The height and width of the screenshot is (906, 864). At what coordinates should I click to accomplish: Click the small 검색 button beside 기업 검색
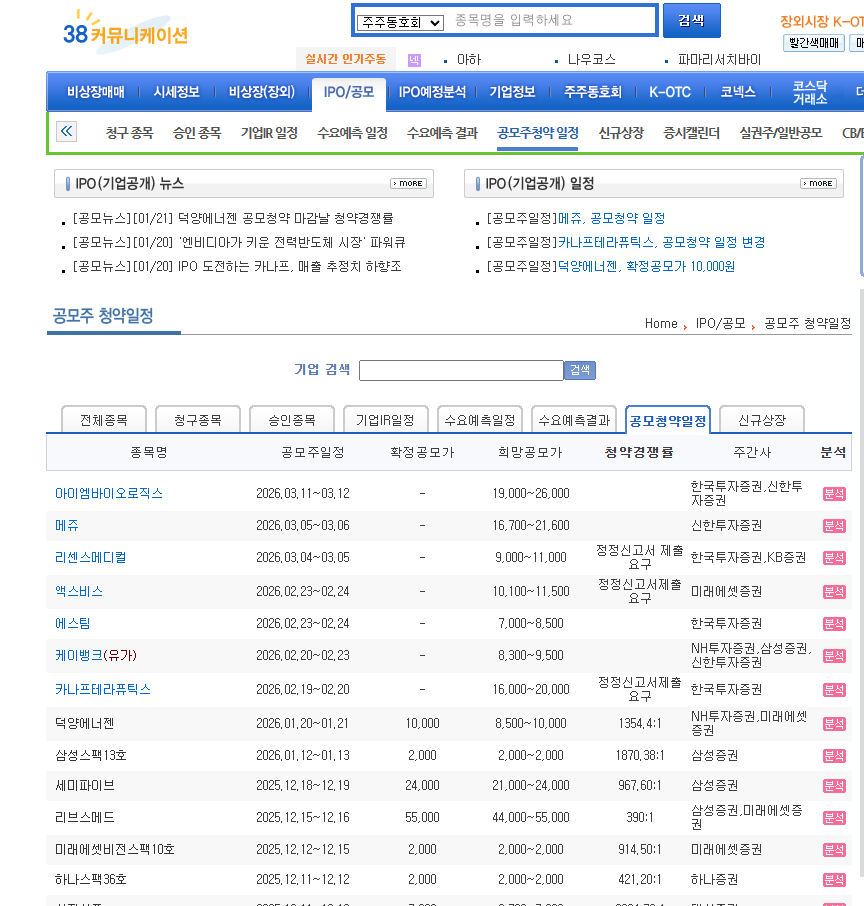580,370
